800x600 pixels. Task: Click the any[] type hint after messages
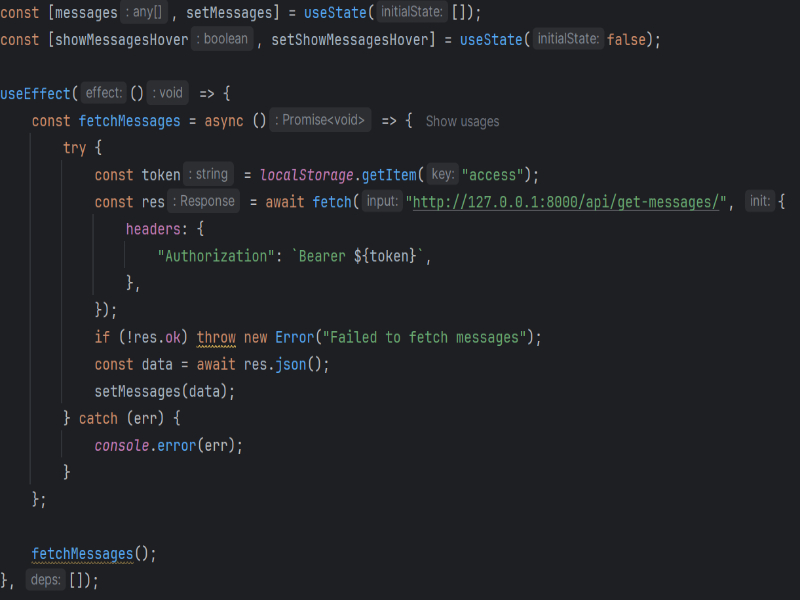pos(145,13)
